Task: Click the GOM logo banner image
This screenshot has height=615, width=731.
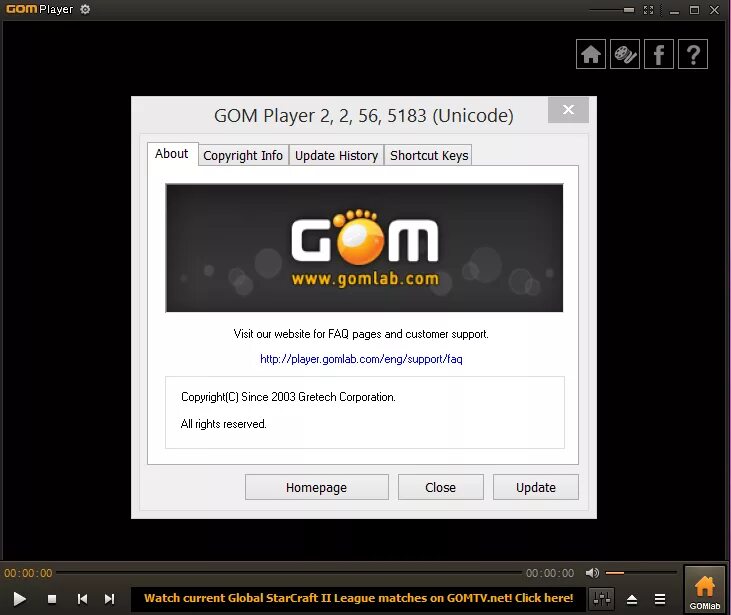Action: click(x=365, y=248)
